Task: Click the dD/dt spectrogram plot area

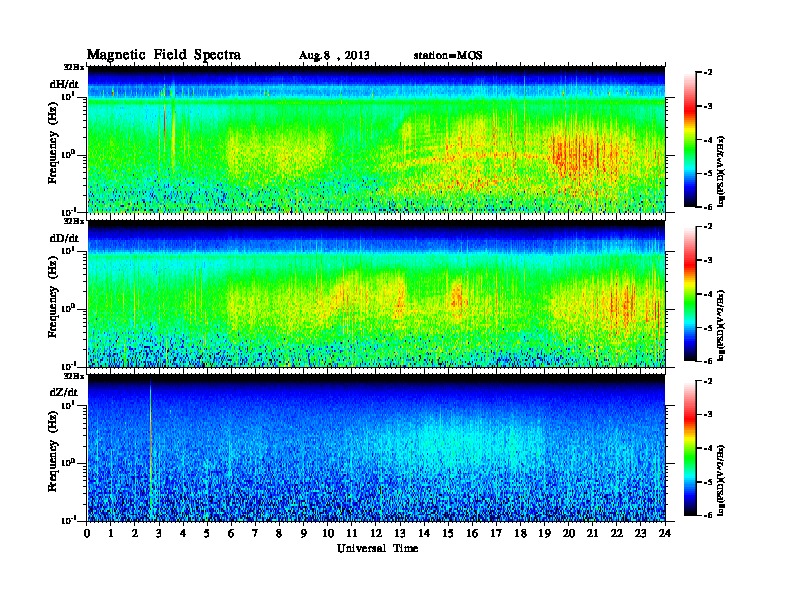Action: click(x=376, y=294)
